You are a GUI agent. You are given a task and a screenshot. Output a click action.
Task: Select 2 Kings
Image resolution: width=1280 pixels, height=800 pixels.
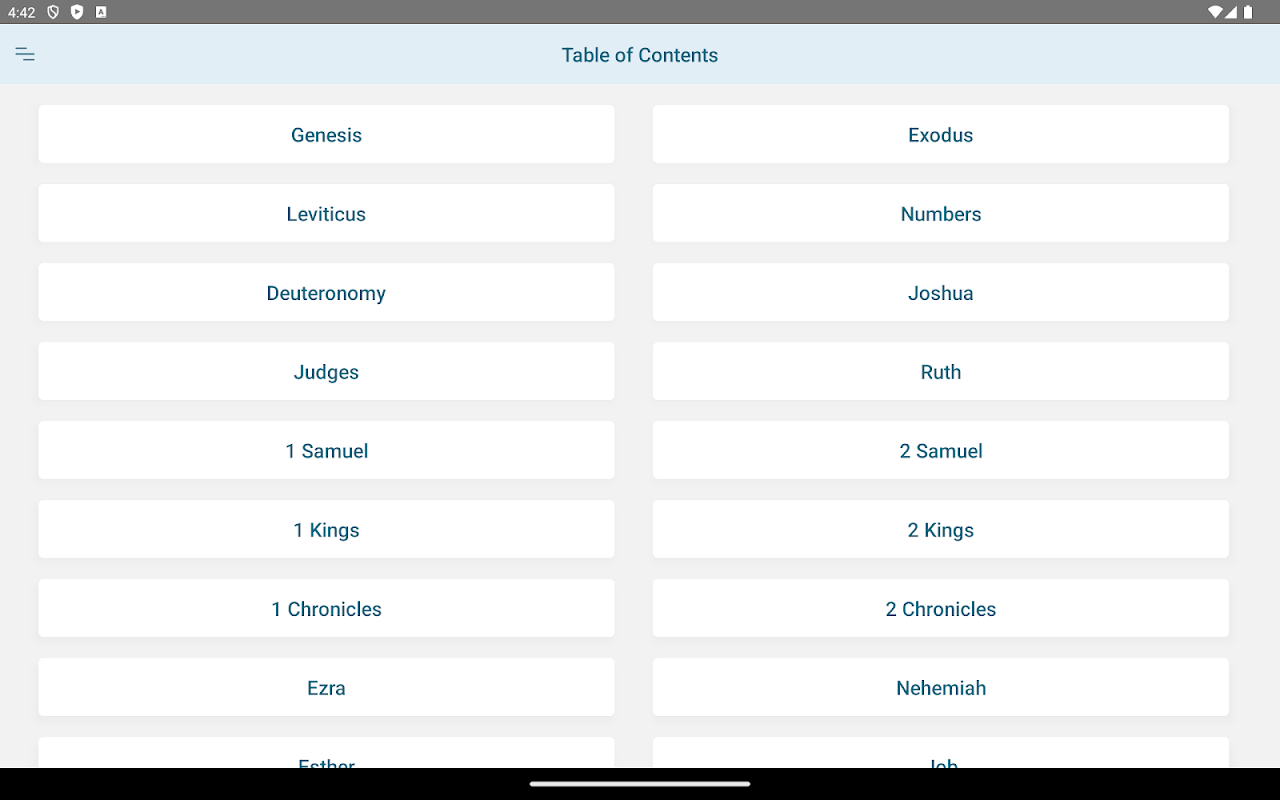click(x=940, y=529)
